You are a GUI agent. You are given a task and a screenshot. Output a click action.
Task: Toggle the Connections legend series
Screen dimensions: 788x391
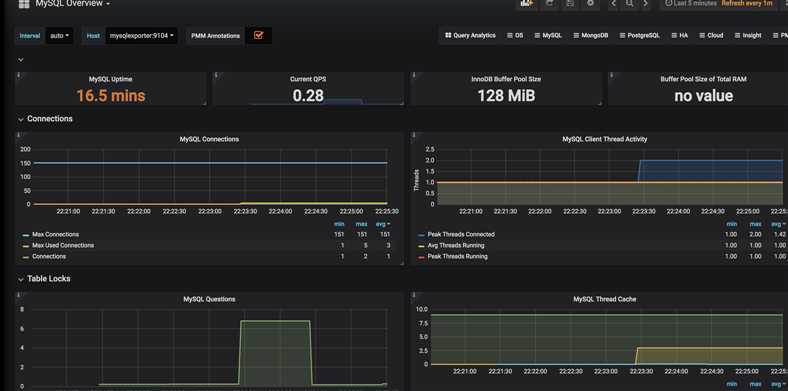tap(49, 257)
